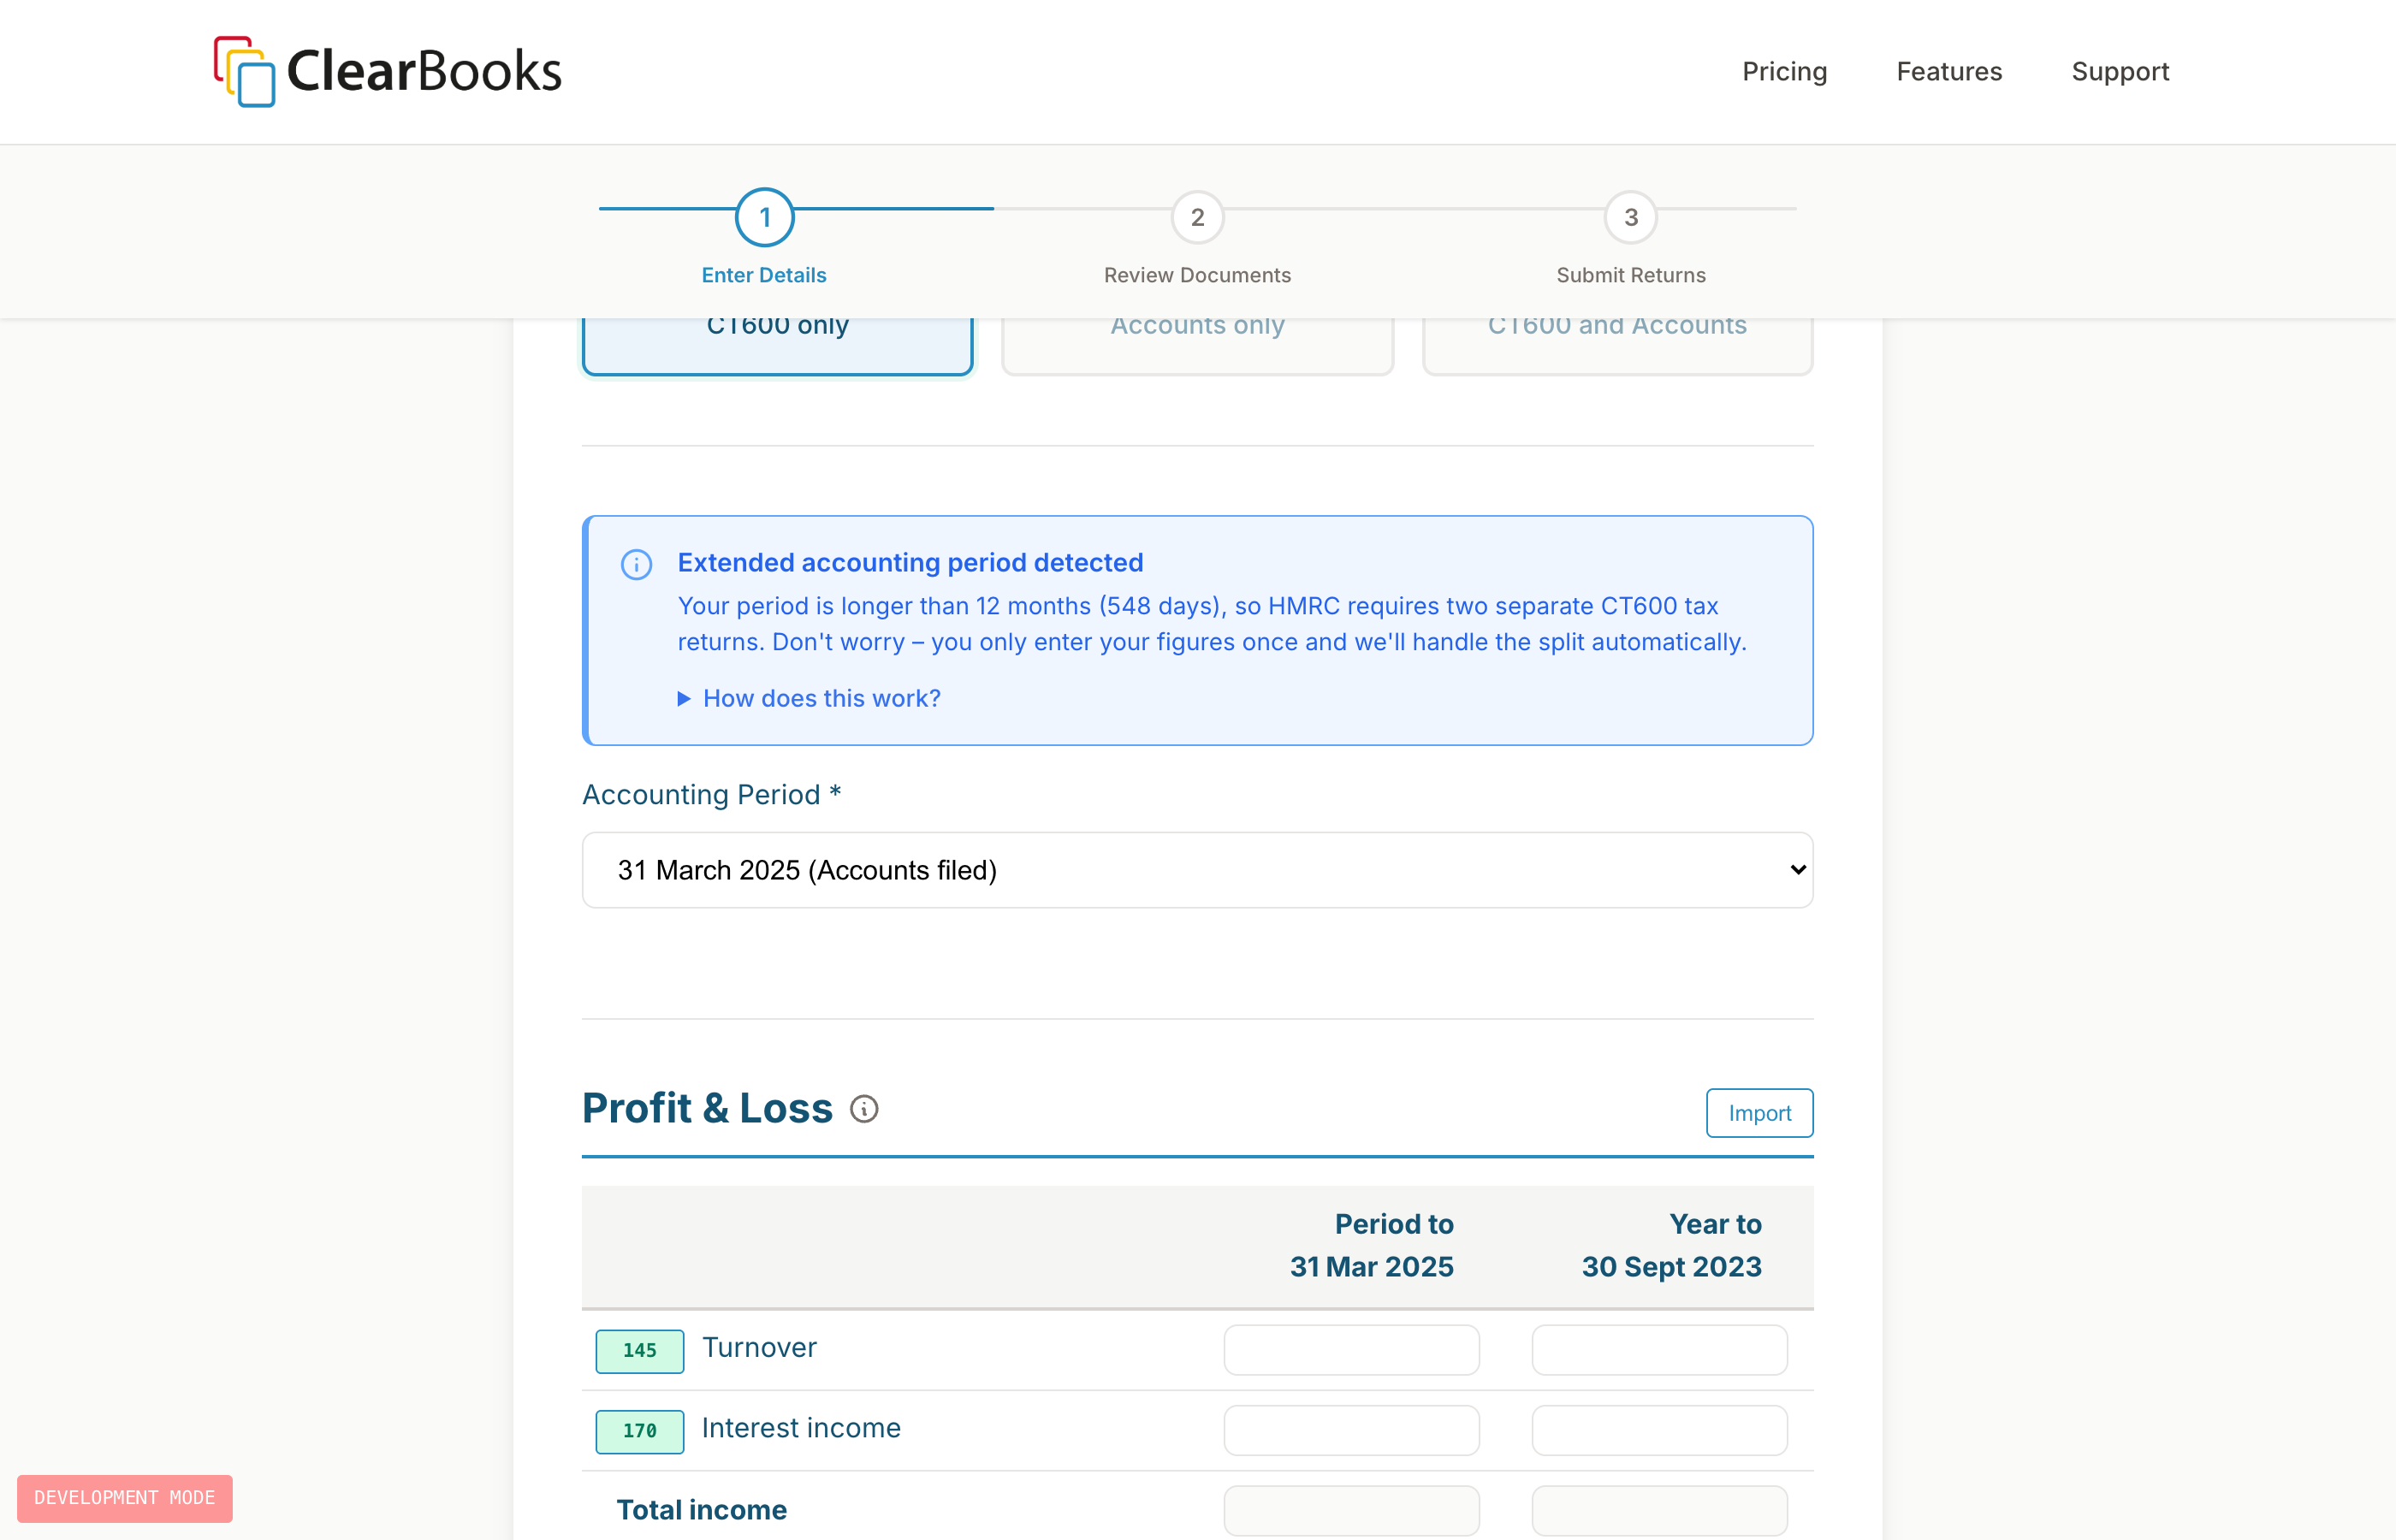Click the box 170 Interest income badge
The width and height of the screenshot is (2396, 1540).
tap(640, 1431)
